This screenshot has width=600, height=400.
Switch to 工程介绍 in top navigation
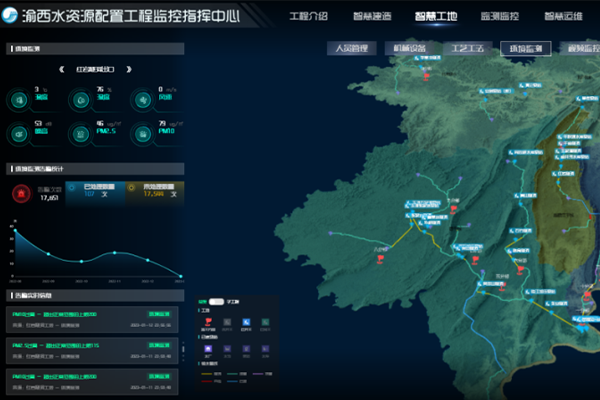308,17
